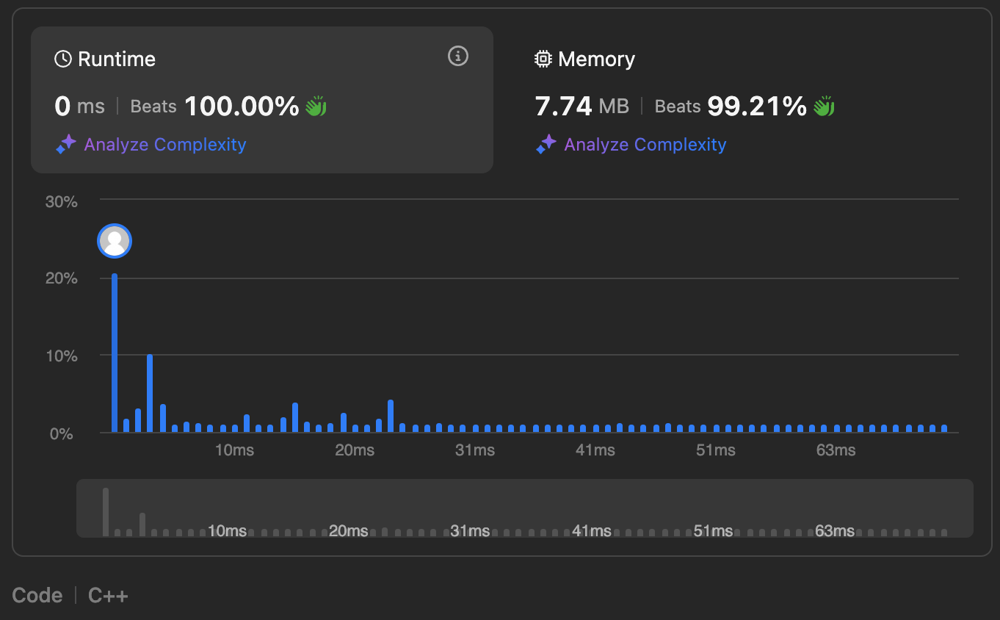Viewport: 1000px width, 620px height.
Task: Open Analyze Complexity for Memory
Action: pyautogui.click(x=644, y=145)
